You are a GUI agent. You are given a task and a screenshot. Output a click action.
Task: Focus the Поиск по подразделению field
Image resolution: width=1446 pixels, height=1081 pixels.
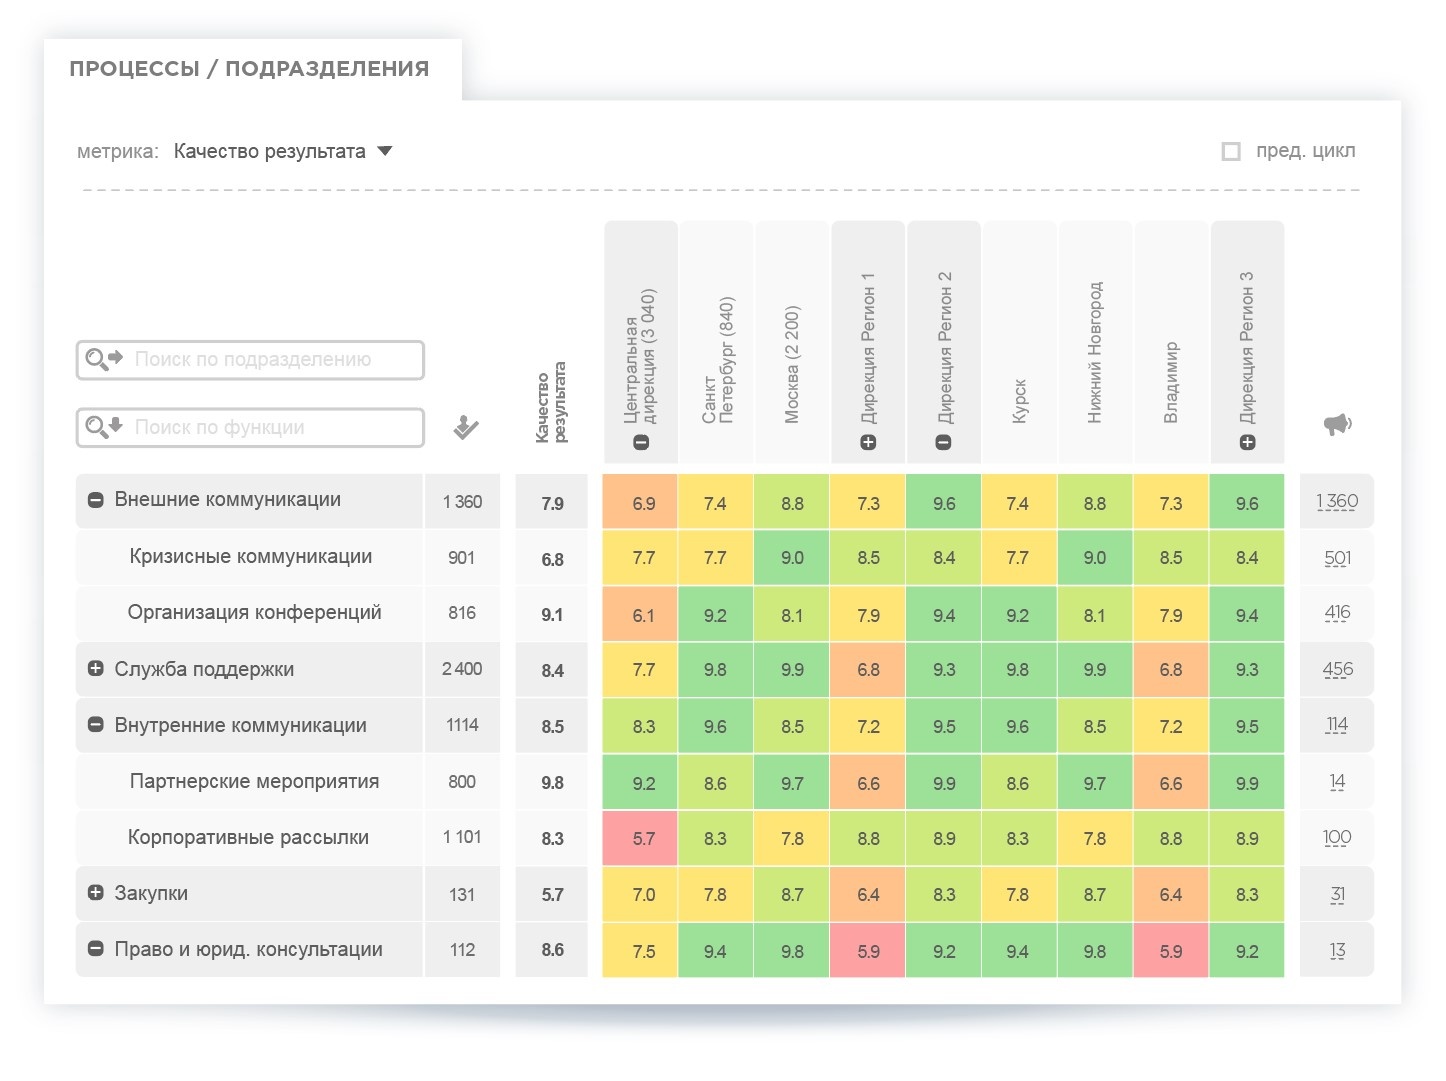click(x=270, y=360)
